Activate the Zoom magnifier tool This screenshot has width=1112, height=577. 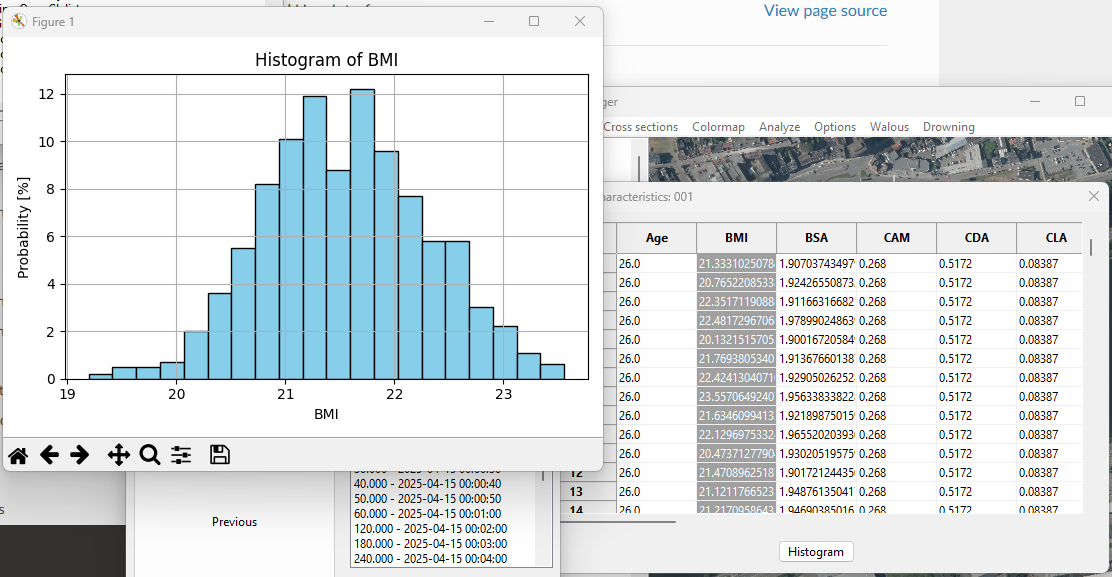[x=150, y=456]
